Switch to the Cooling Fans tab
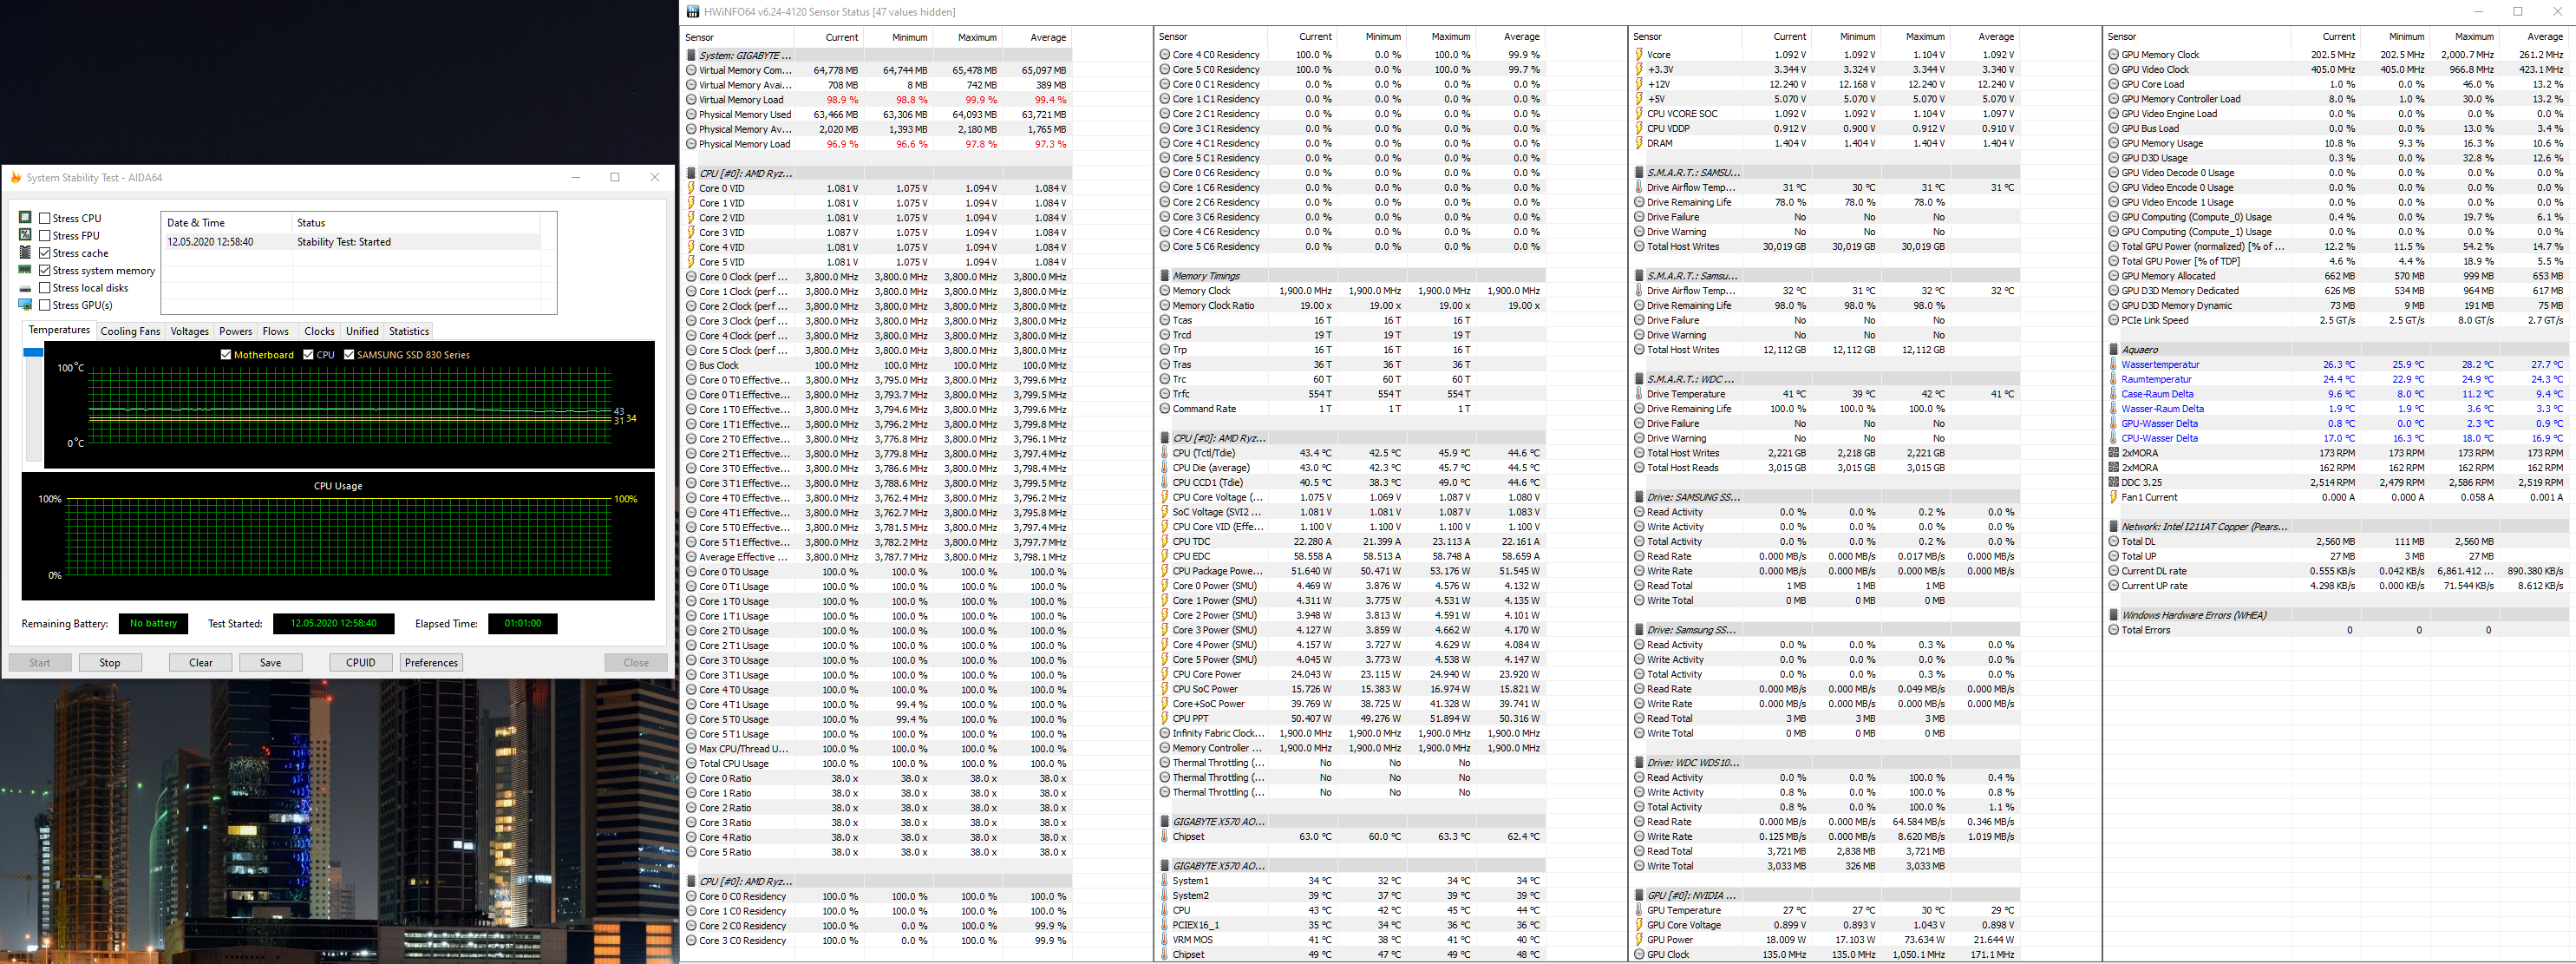 coord(130,331)
